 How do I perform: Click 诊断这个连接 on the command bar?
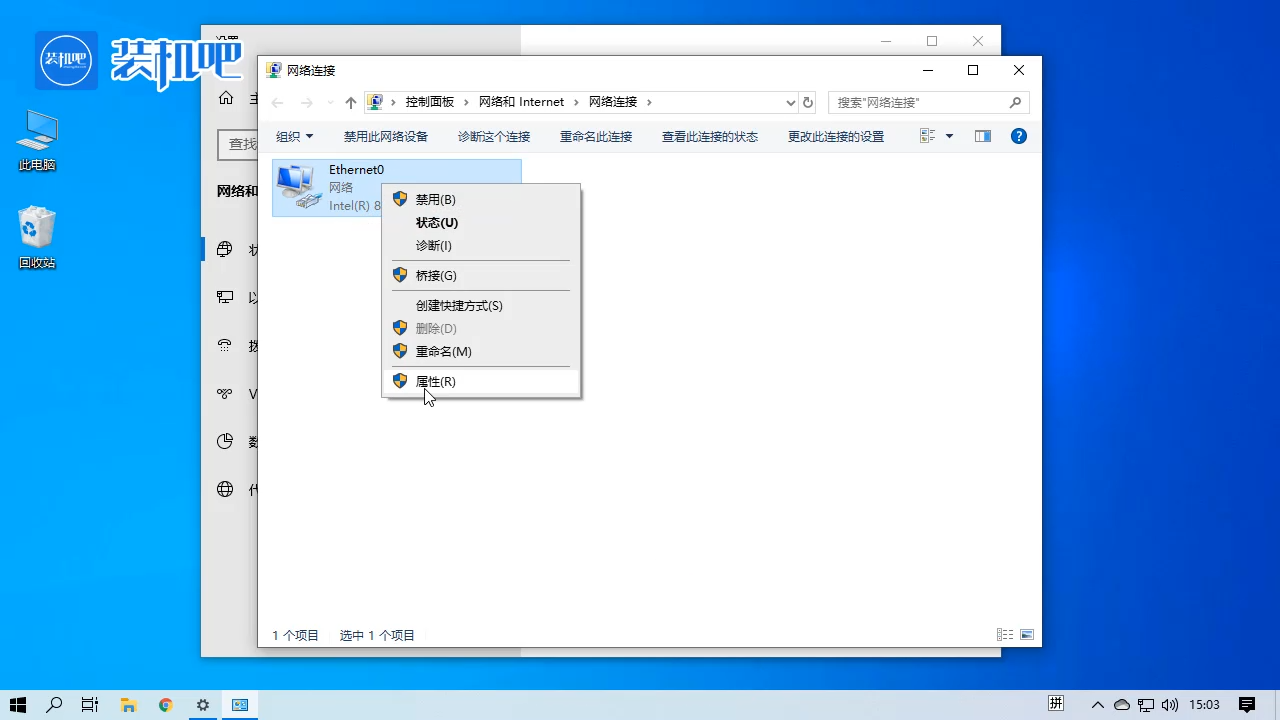[x=493, y=136]
